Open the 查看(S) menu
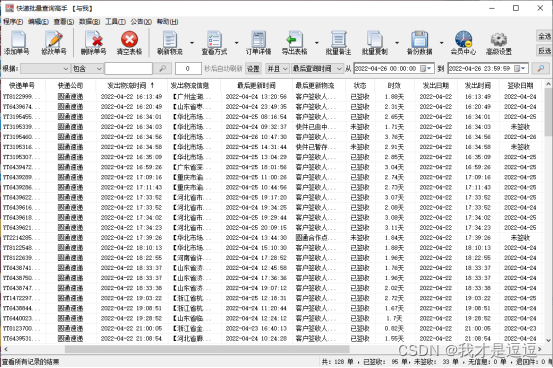This screenshot has height=368, width=553. point(64,22)
